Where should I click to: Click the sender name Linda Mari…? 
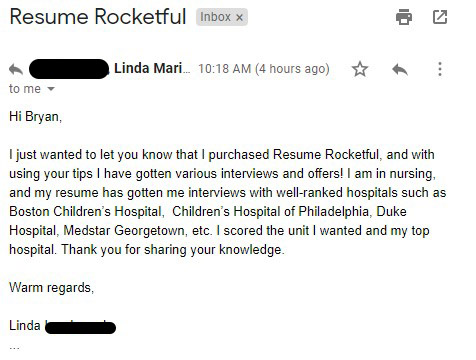click(x=152, y=68)
